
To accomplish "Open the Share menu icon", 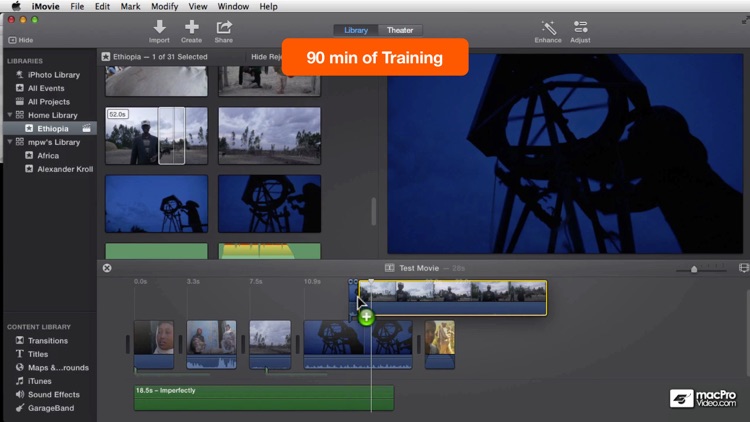I will tap(223, 27).
